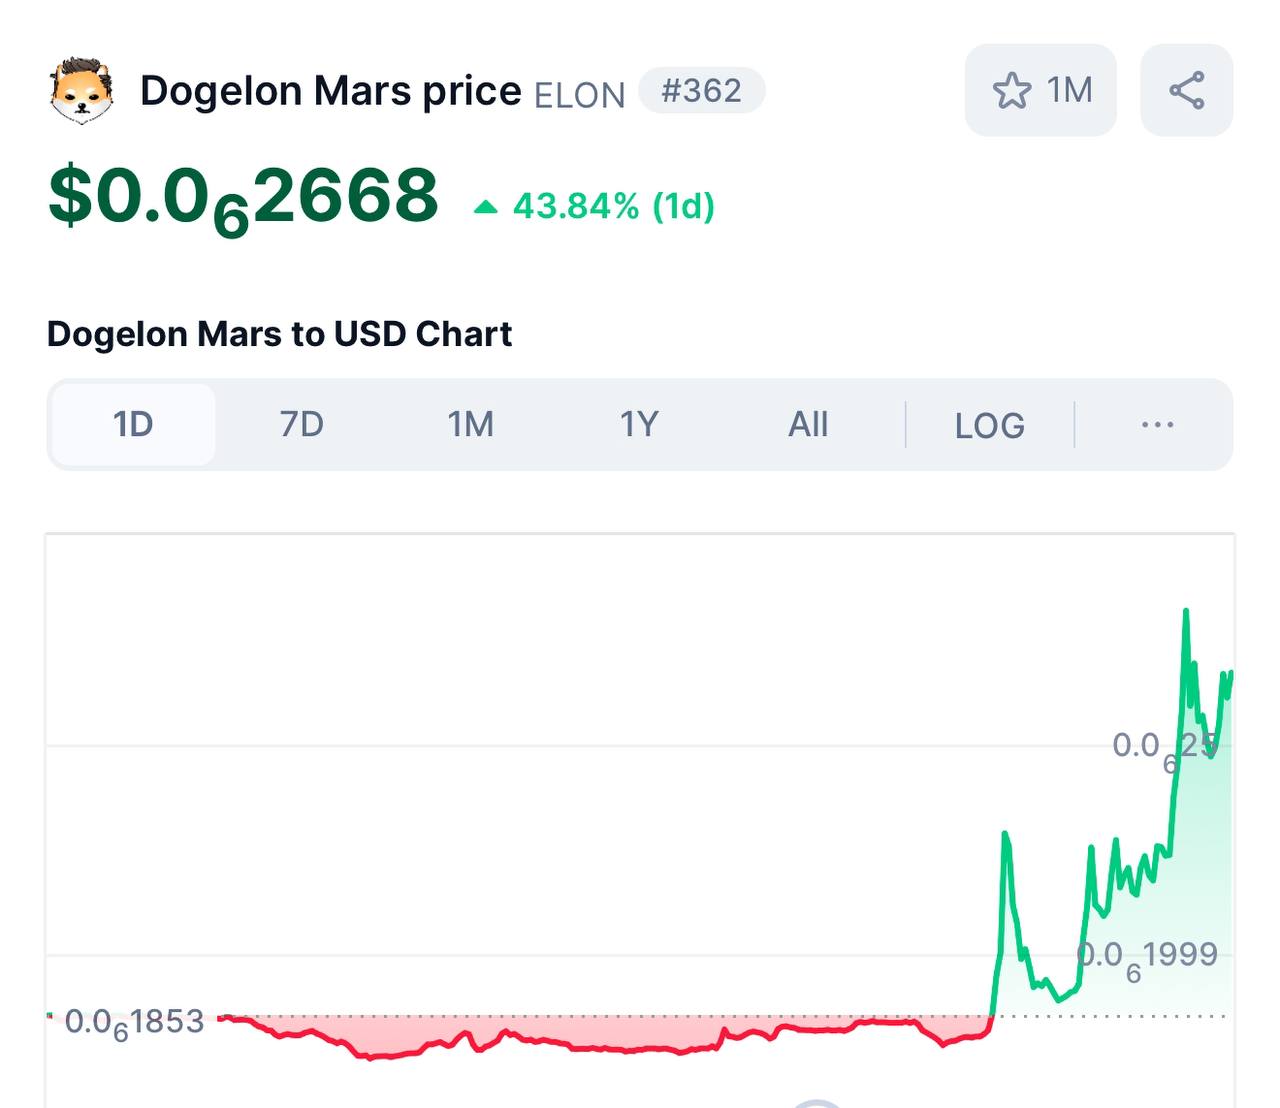
Task: Tap the share icon button
Action: (1187, 91)
